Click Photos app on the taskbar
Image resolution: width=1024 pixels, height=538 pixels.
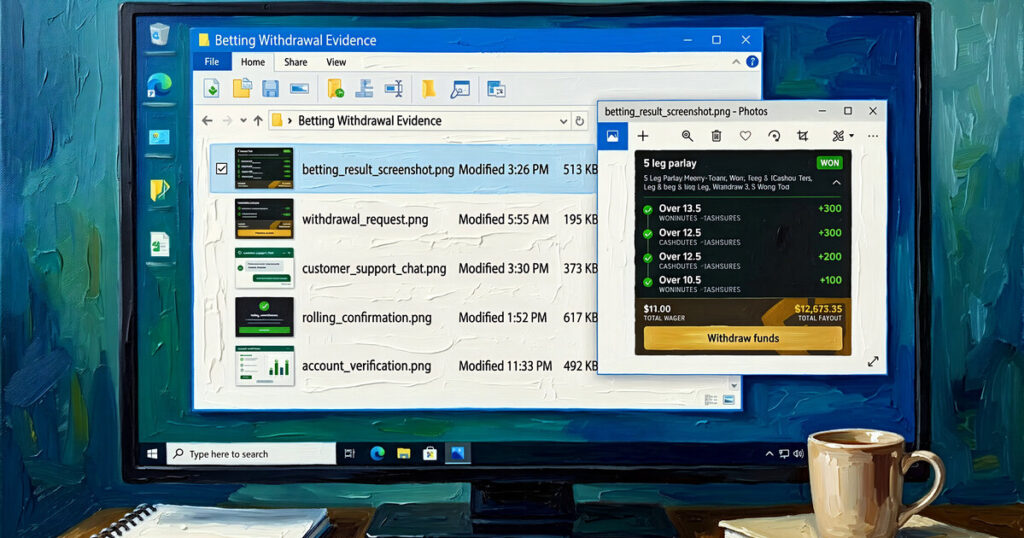pos(457,453)
